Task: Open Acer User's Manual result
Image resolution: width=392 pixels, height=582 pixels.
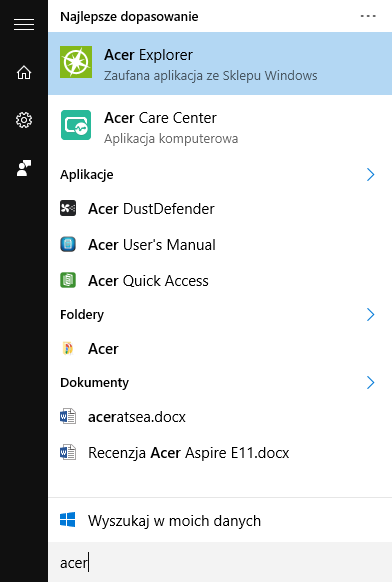Action: [220, 245]
